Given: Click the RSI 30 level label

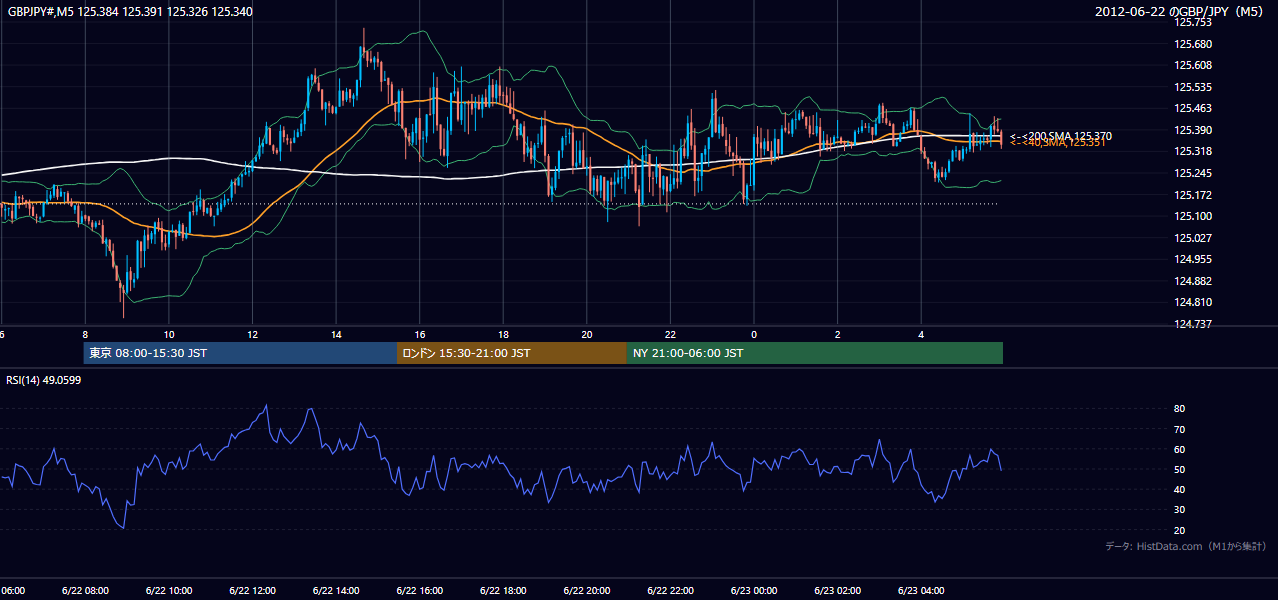Looking at the screenshot, I should pos(1179,509).
